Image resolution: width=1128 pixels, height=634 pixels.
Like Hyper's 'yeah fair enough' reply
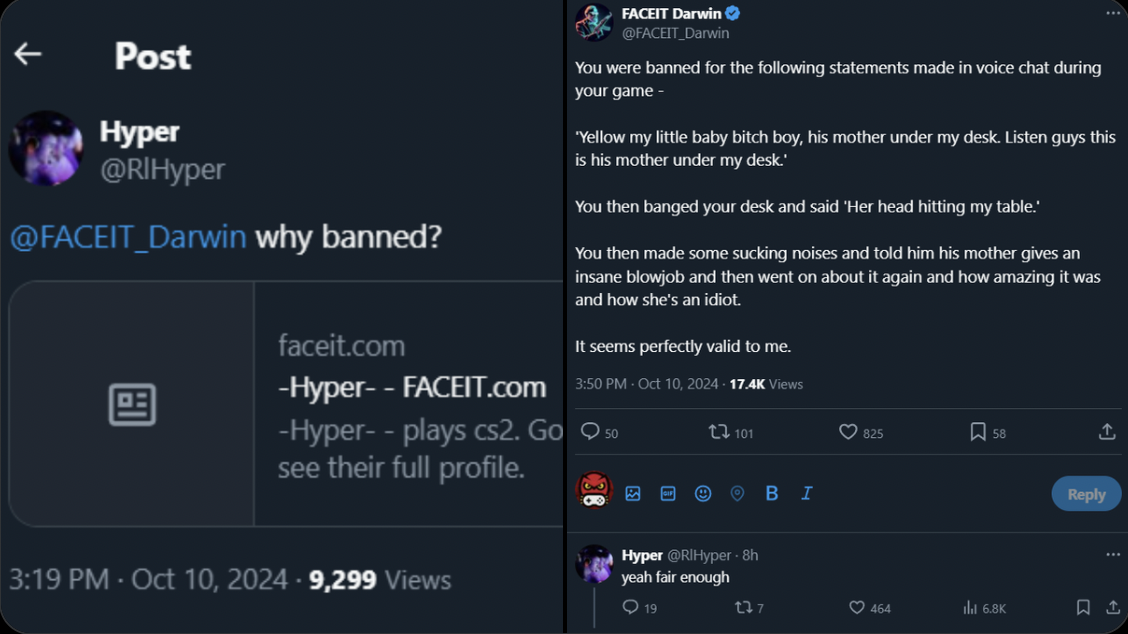click(857, 607)
